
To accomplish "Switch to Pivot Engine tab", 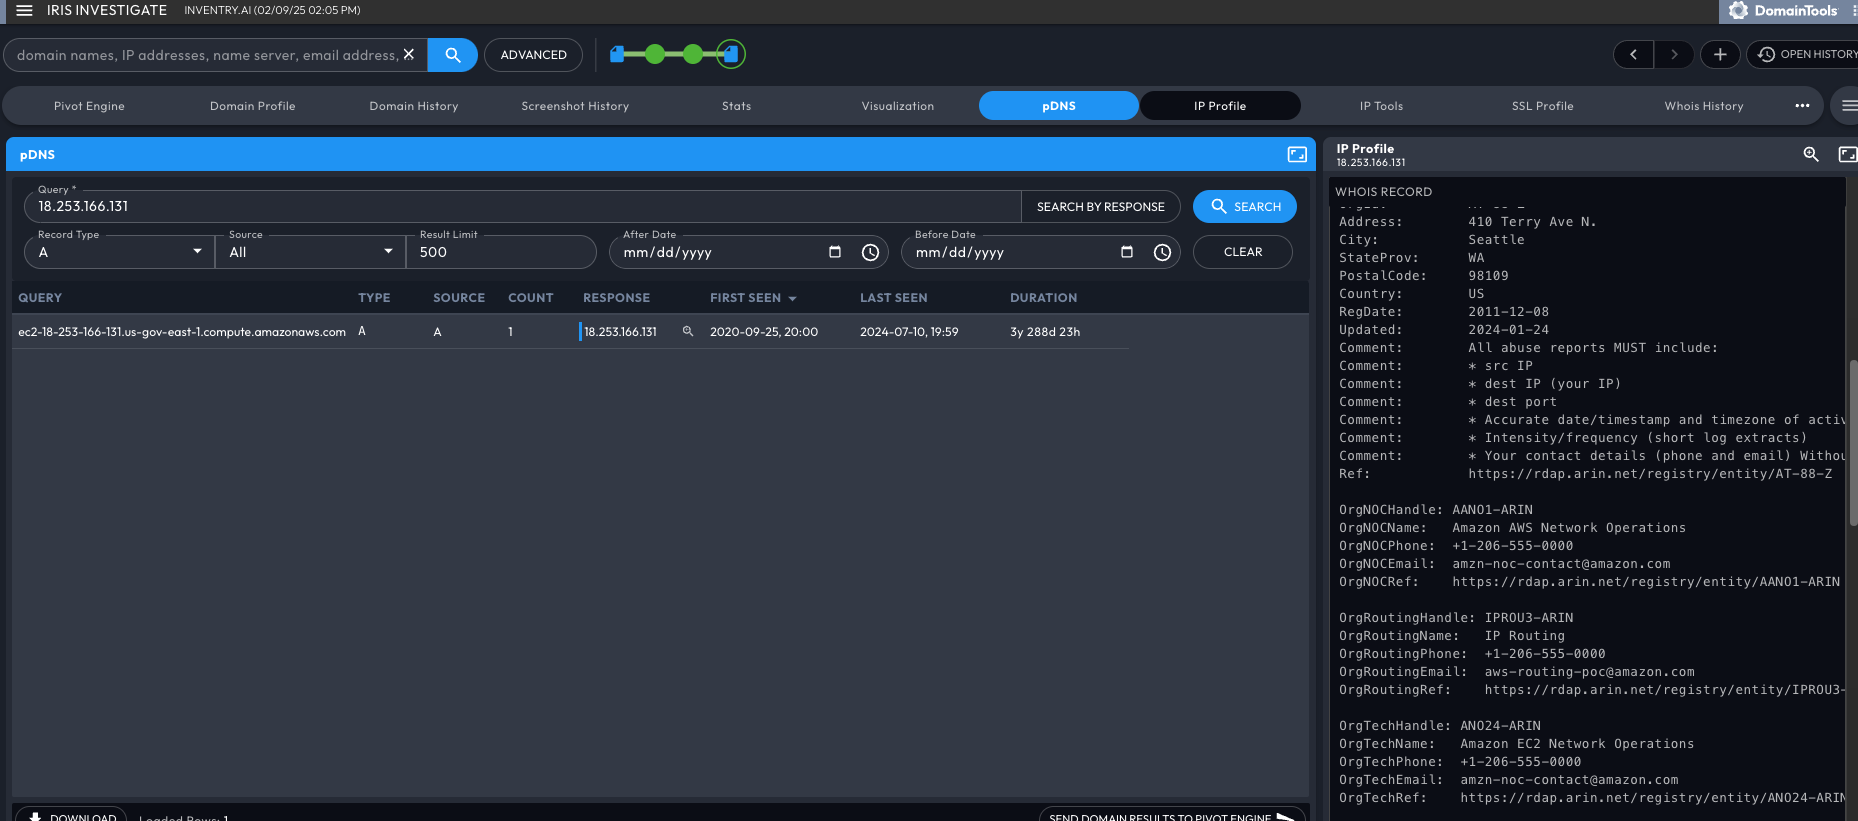I will point(89,106).
